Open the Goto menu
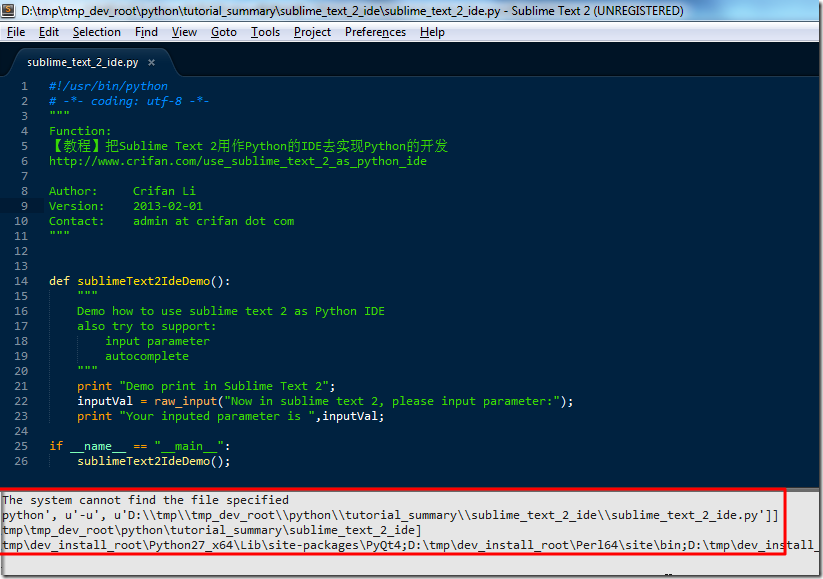 coord(224,32)
